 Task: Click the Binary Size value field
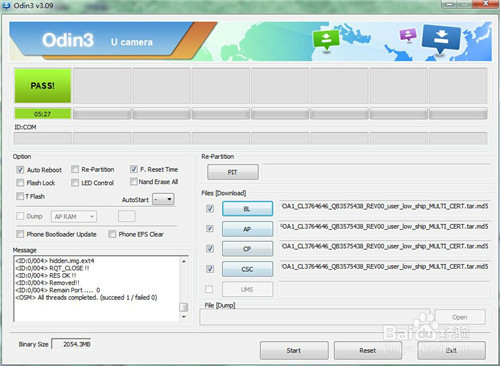[72, 344]
